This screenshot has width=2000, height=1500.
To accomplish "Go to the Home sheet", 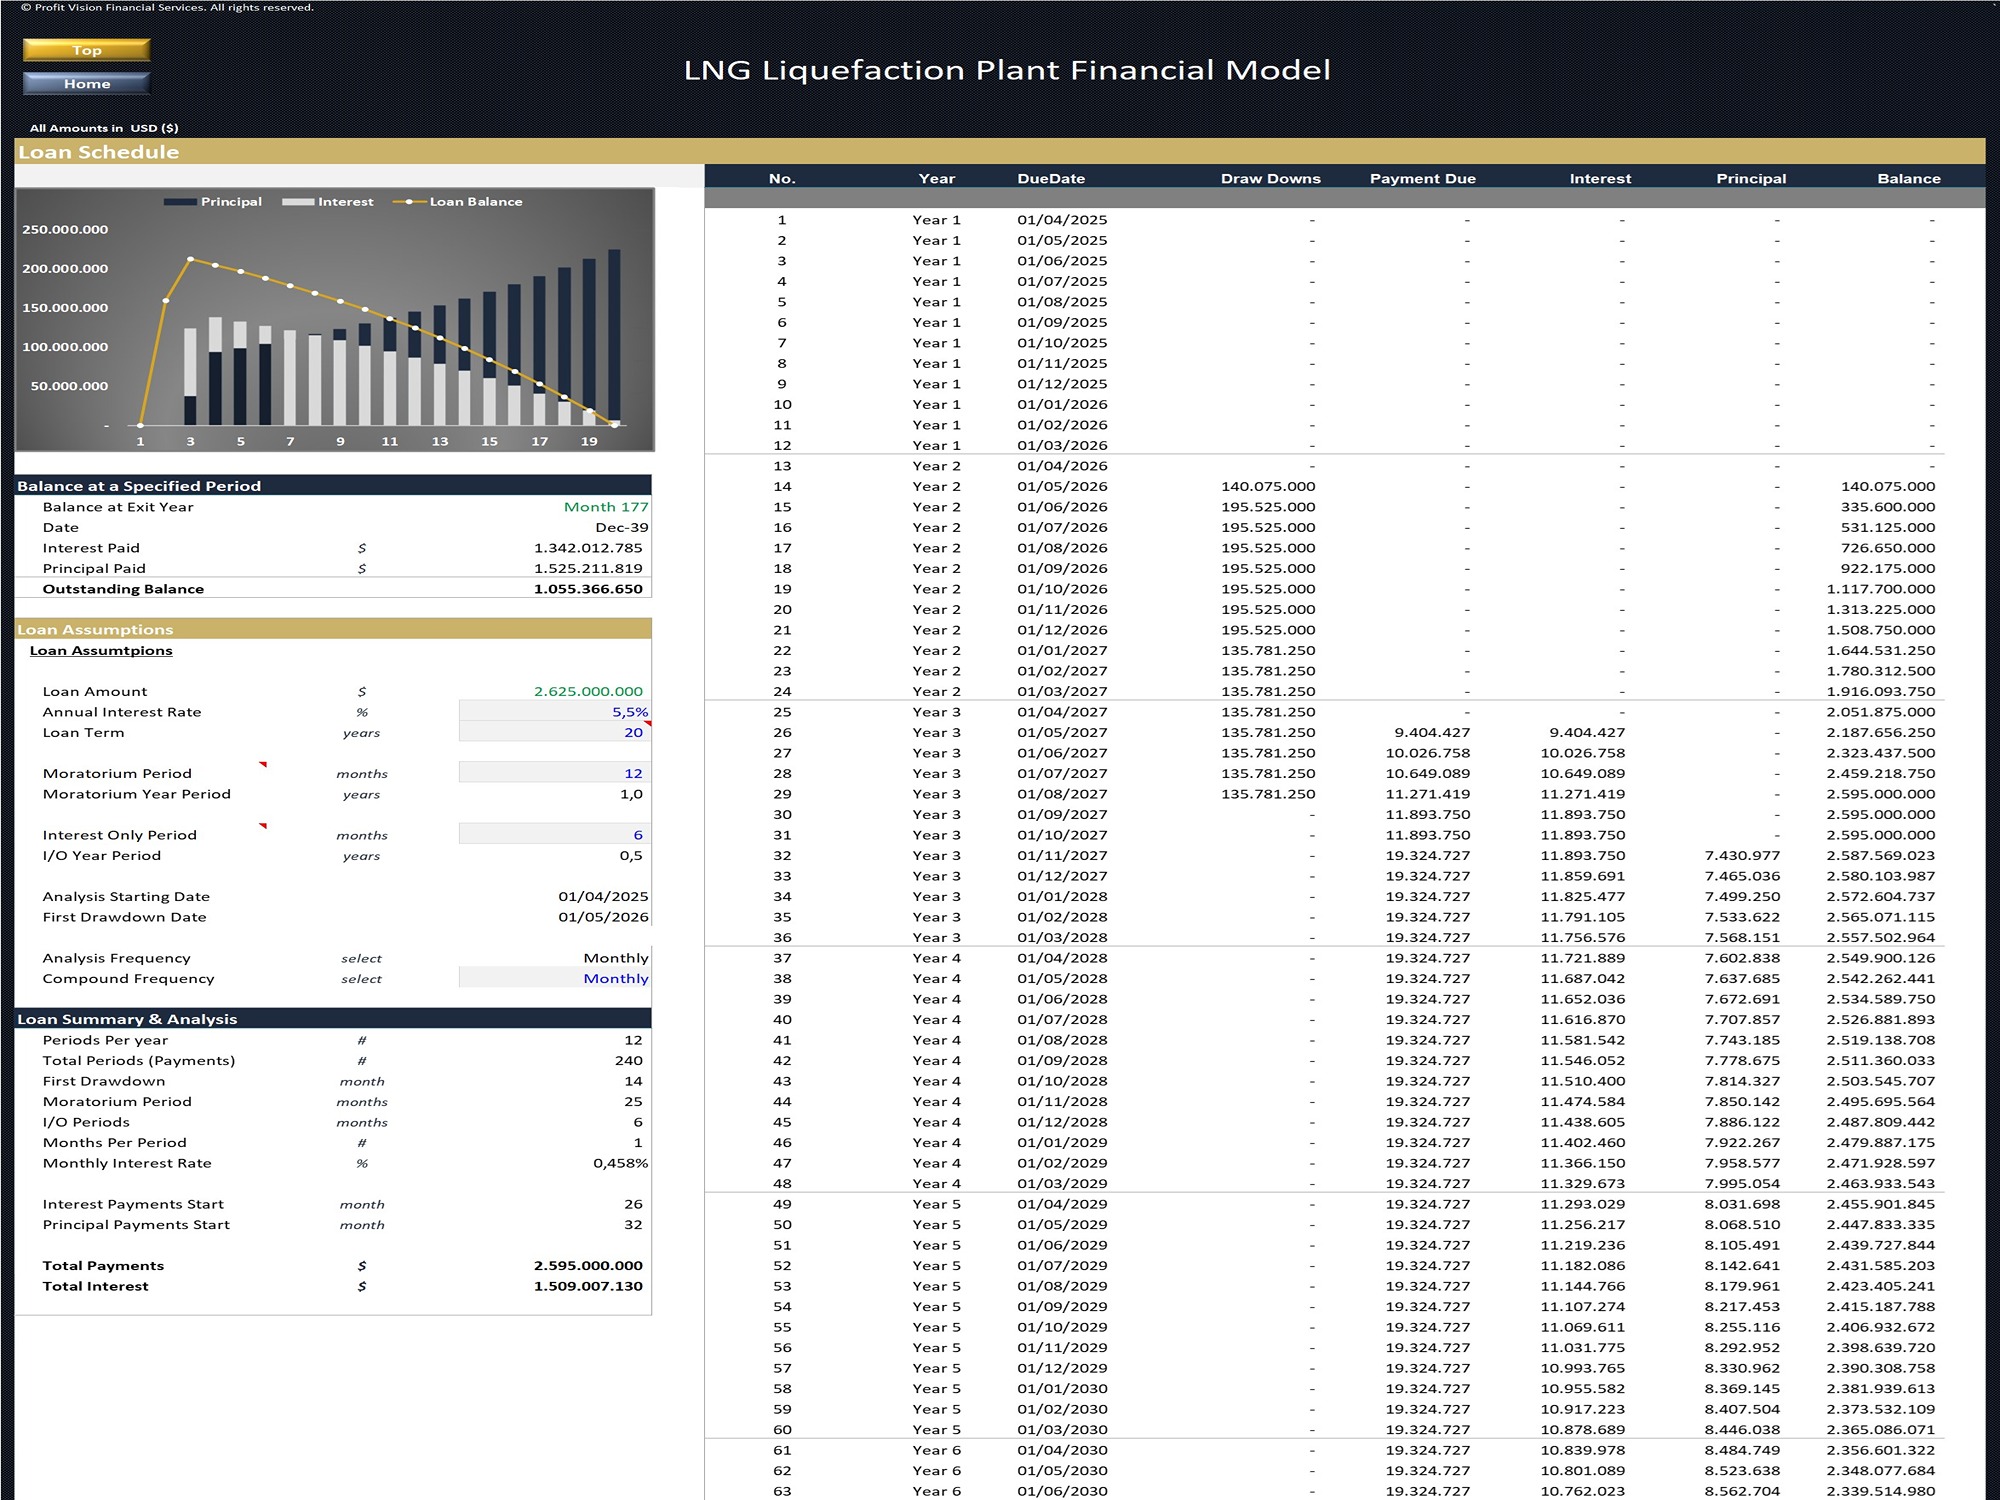I will 85,84.
